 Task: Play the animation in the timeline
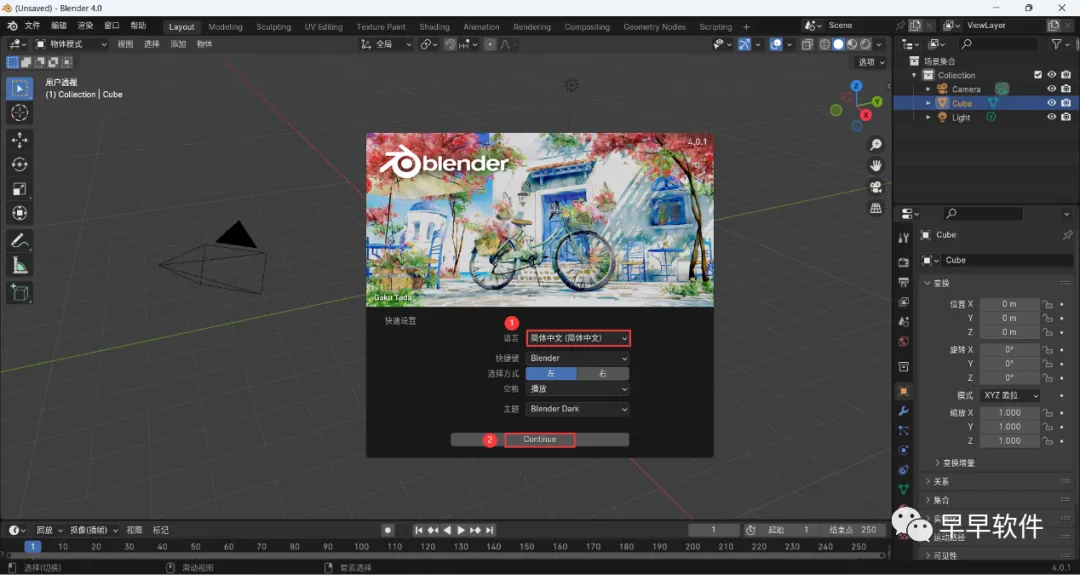click(461, 530)
